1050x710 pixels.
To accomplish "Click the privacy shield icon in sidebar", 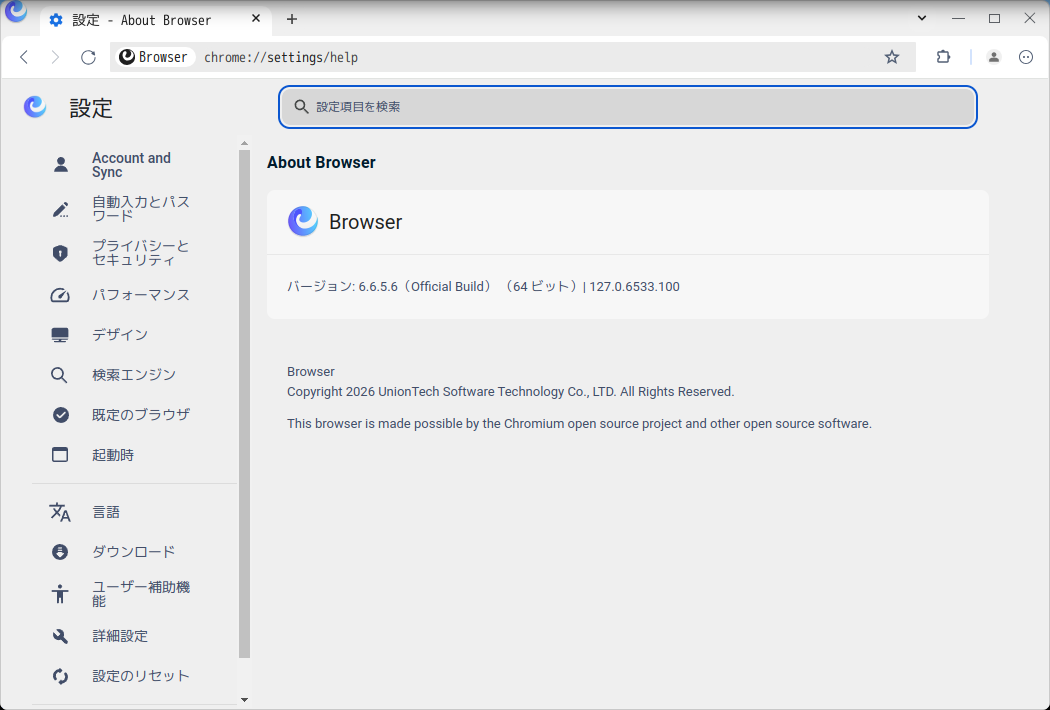I will (x=60, y=253).
